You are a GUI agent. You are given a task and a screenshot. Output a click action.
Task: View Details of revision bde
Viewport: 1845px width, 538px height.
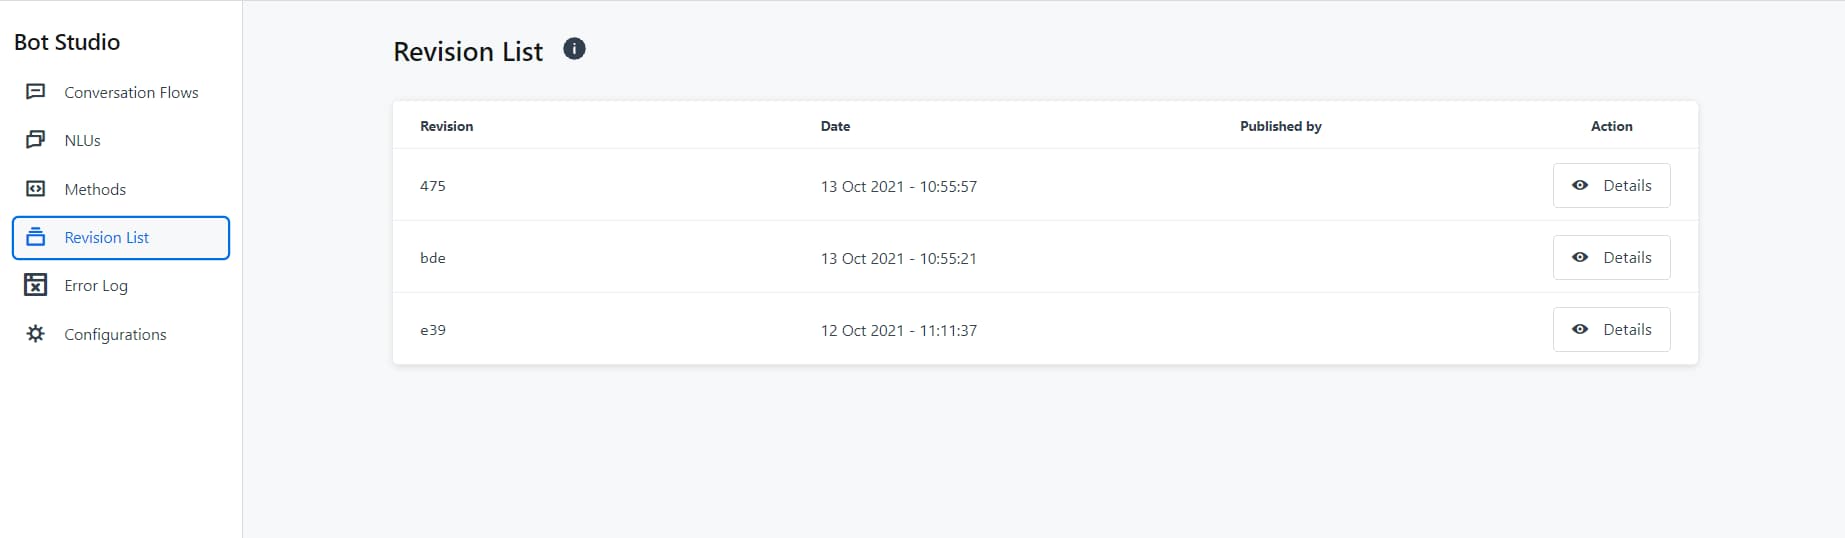1611,257
